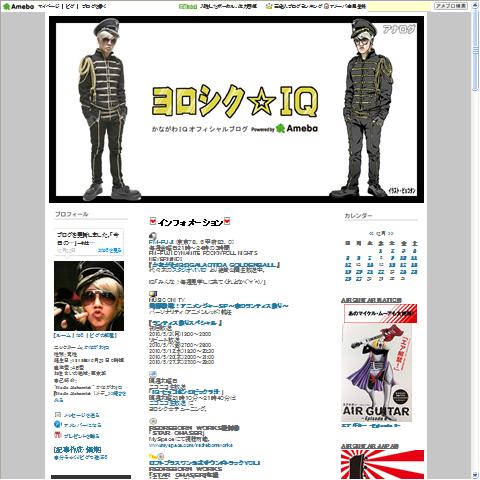Click the AIR GUITAR book cover image
The image size is (480, 480).
(376, 373)
